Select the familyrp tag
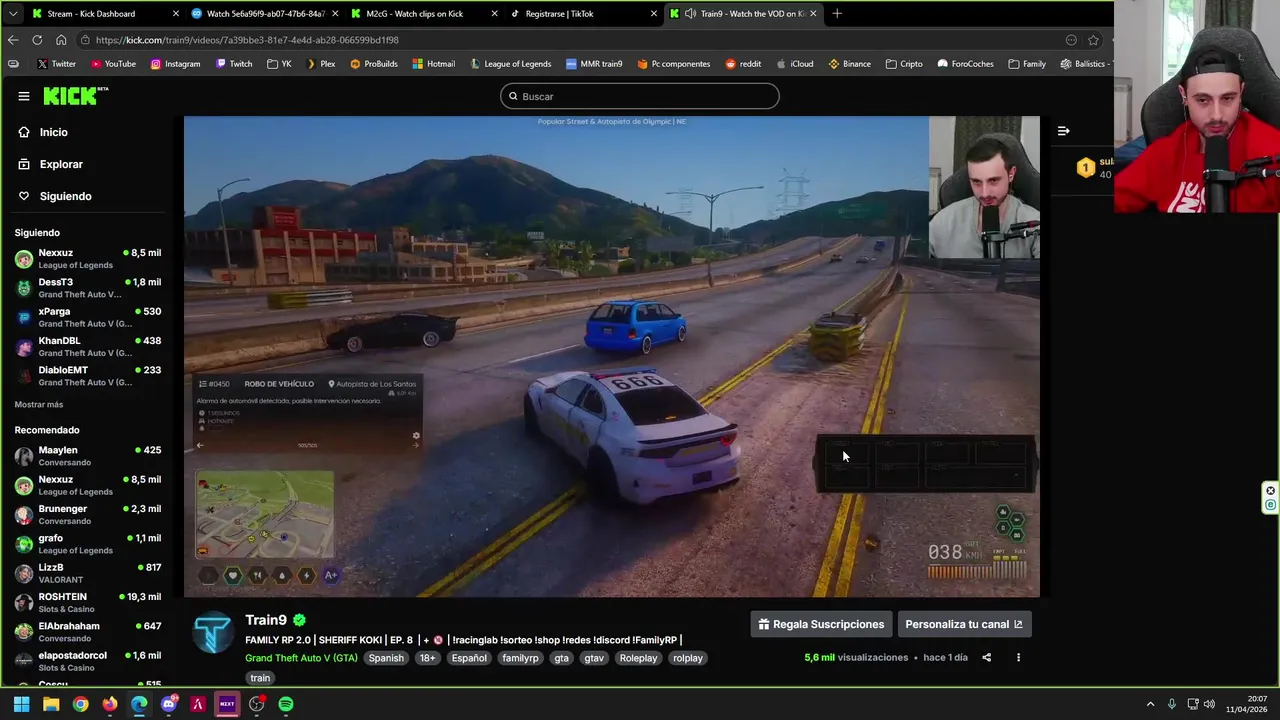The width and height of the screenshot is (1280, 720). click(520, 658)
